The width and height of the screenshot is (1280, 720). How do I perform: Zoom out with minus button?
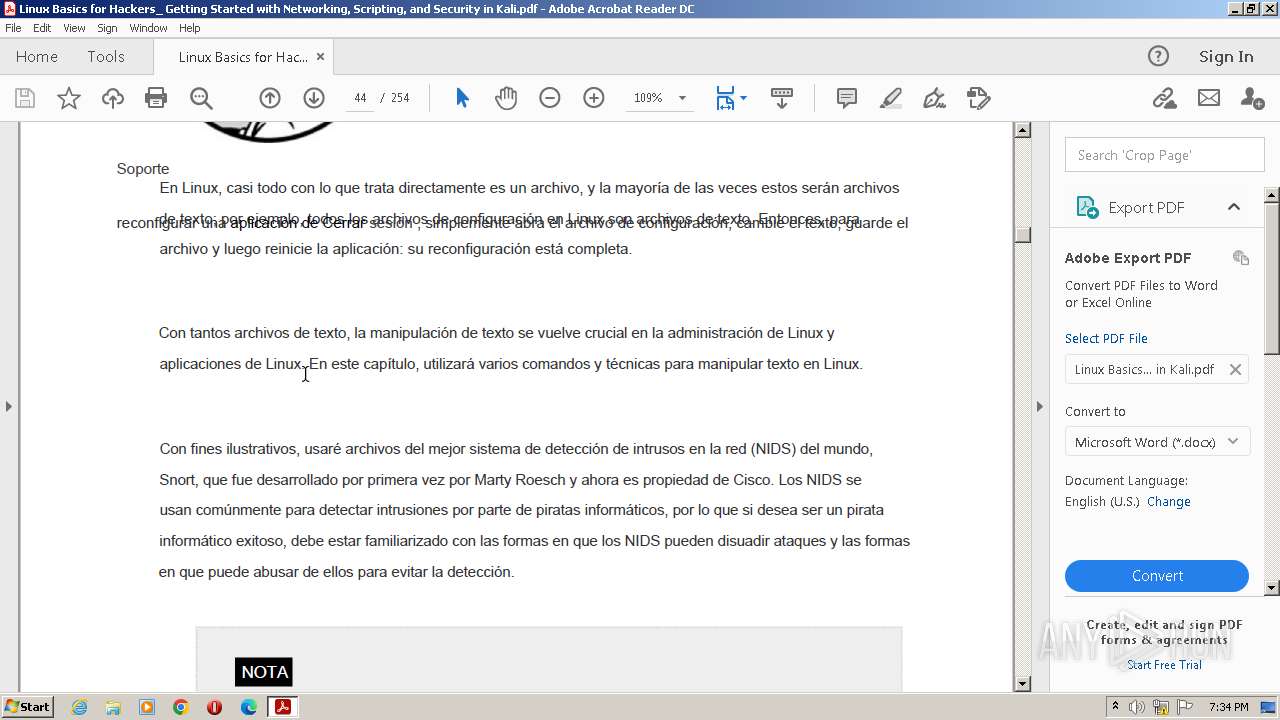(550, 98)
